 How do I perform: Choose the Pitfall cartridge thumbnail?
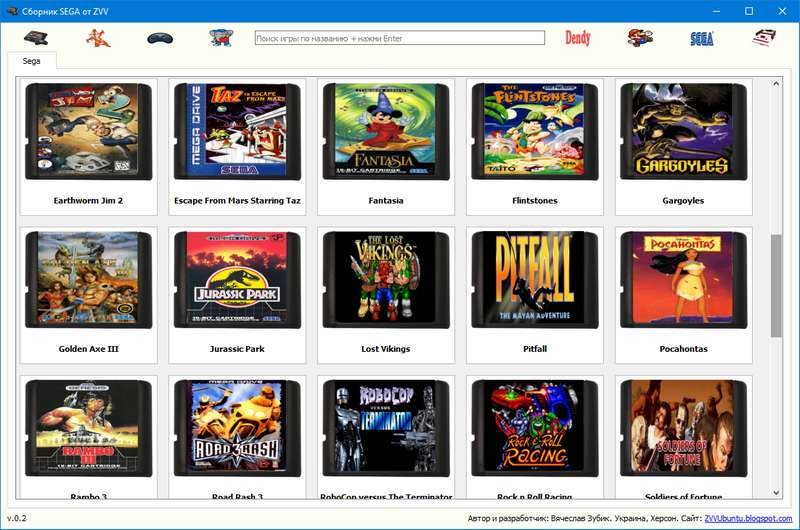point(535,278)
